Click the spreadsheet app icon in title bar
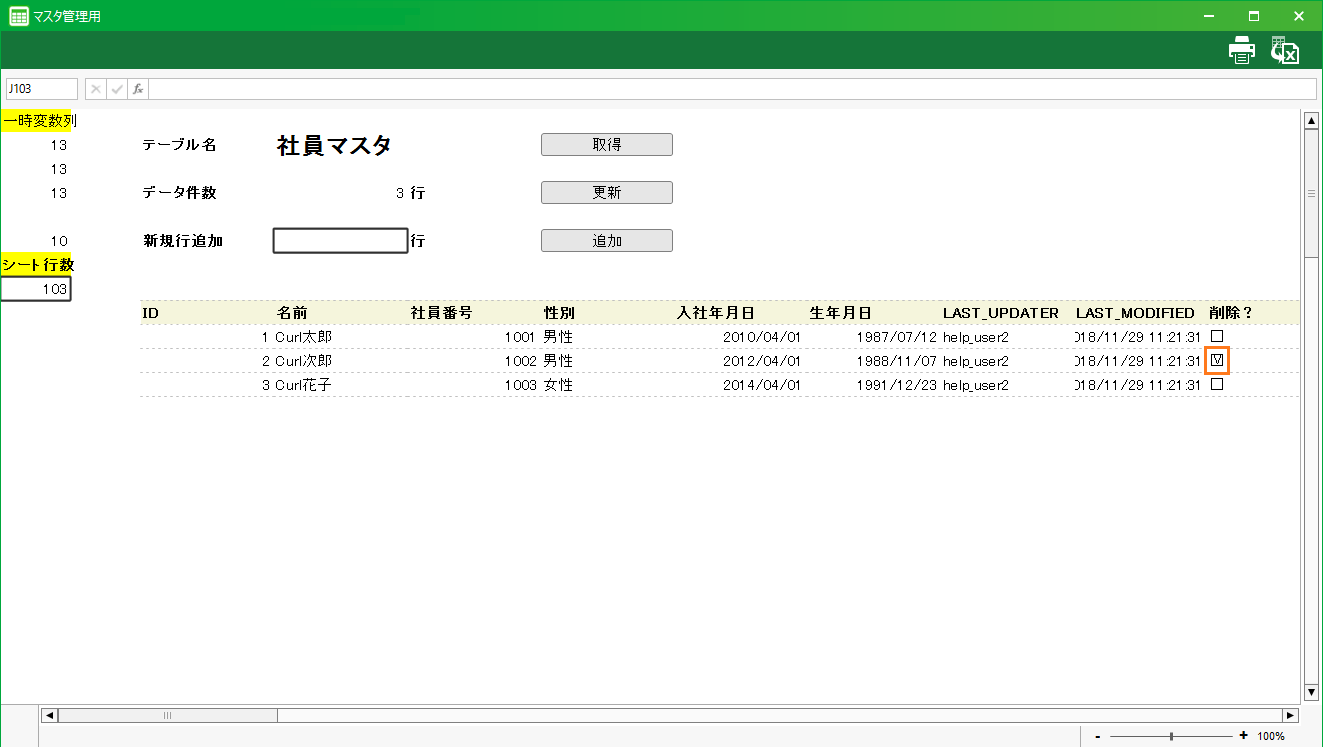1323x747 pixels. point(18,16)
